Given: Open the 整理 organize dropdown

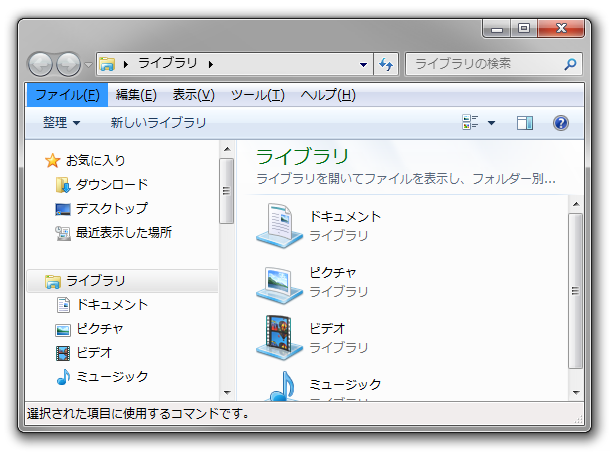Looking at the screenshot, I should pos(62,123).
